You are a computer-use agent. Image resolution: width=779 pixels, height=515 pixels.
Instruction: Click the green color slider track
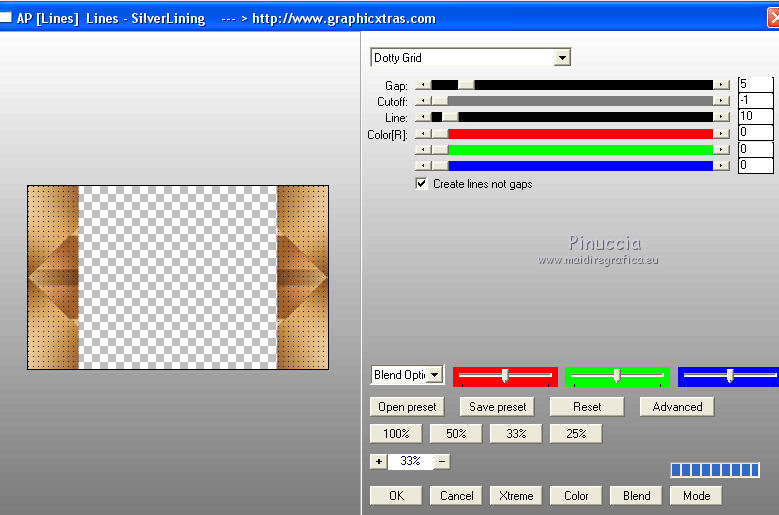pyautogui.click(x=572, y=149)
